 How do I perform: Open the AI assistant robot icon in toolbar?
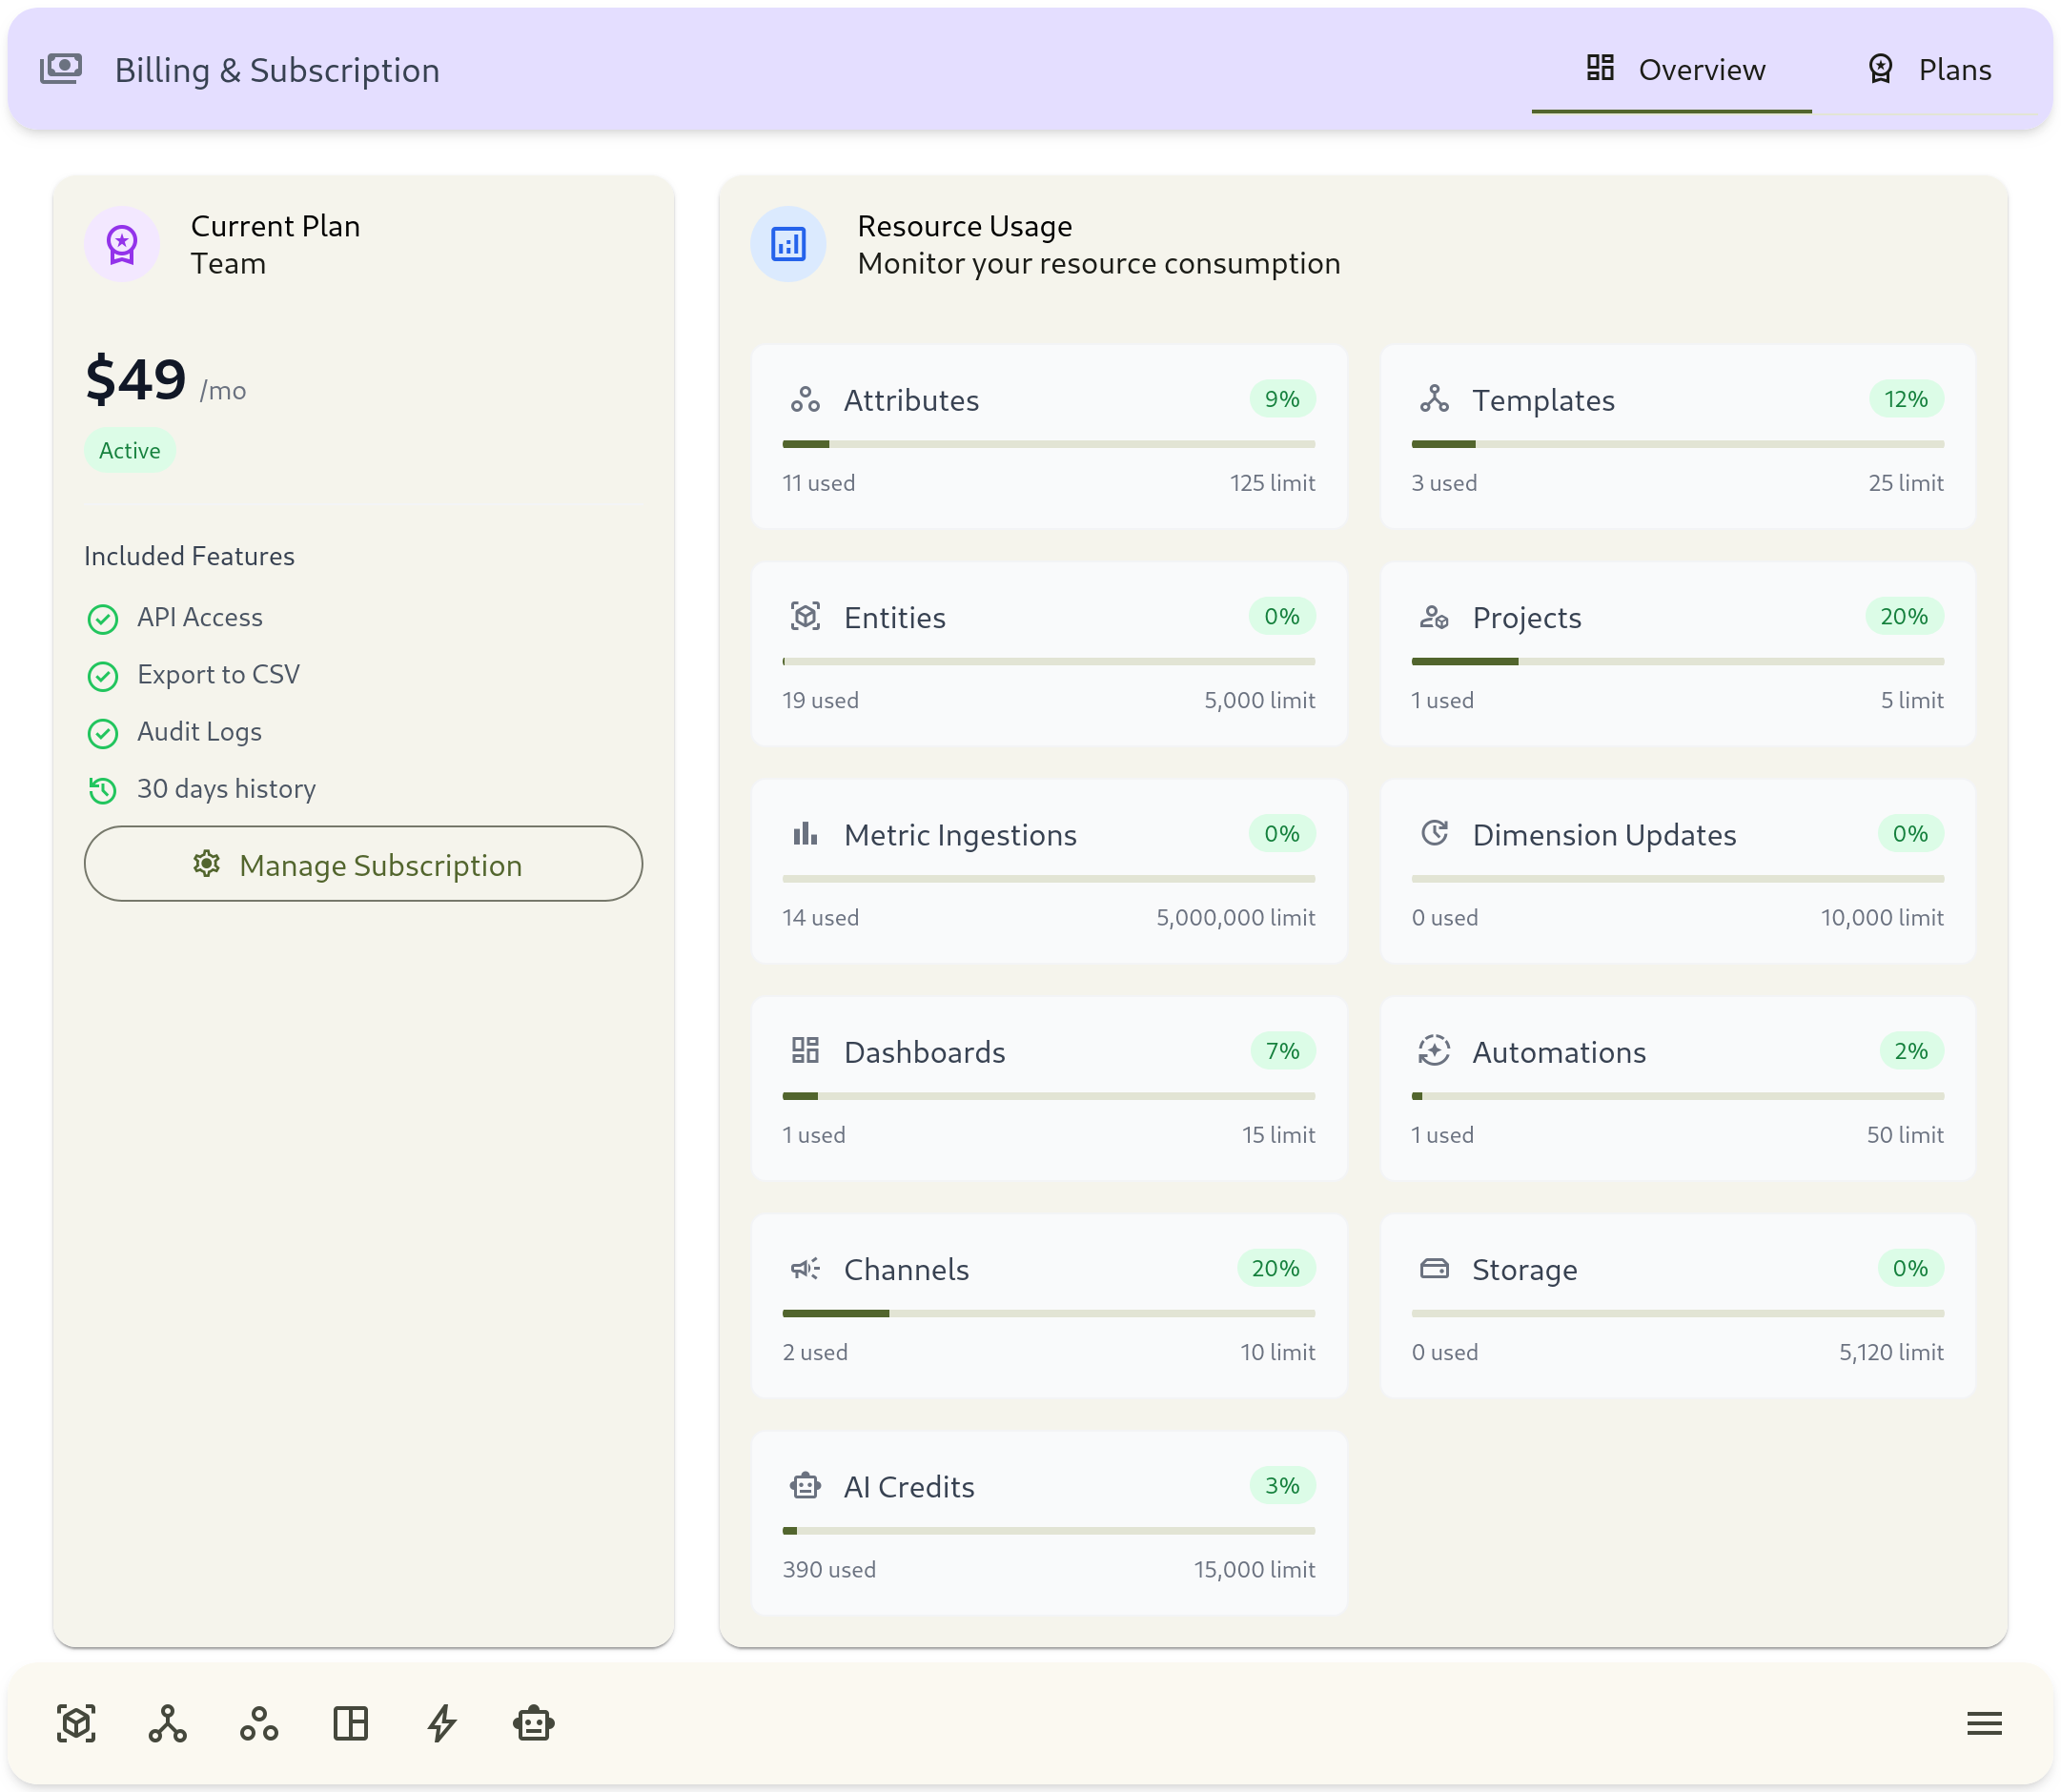[x=533, y=1723]
